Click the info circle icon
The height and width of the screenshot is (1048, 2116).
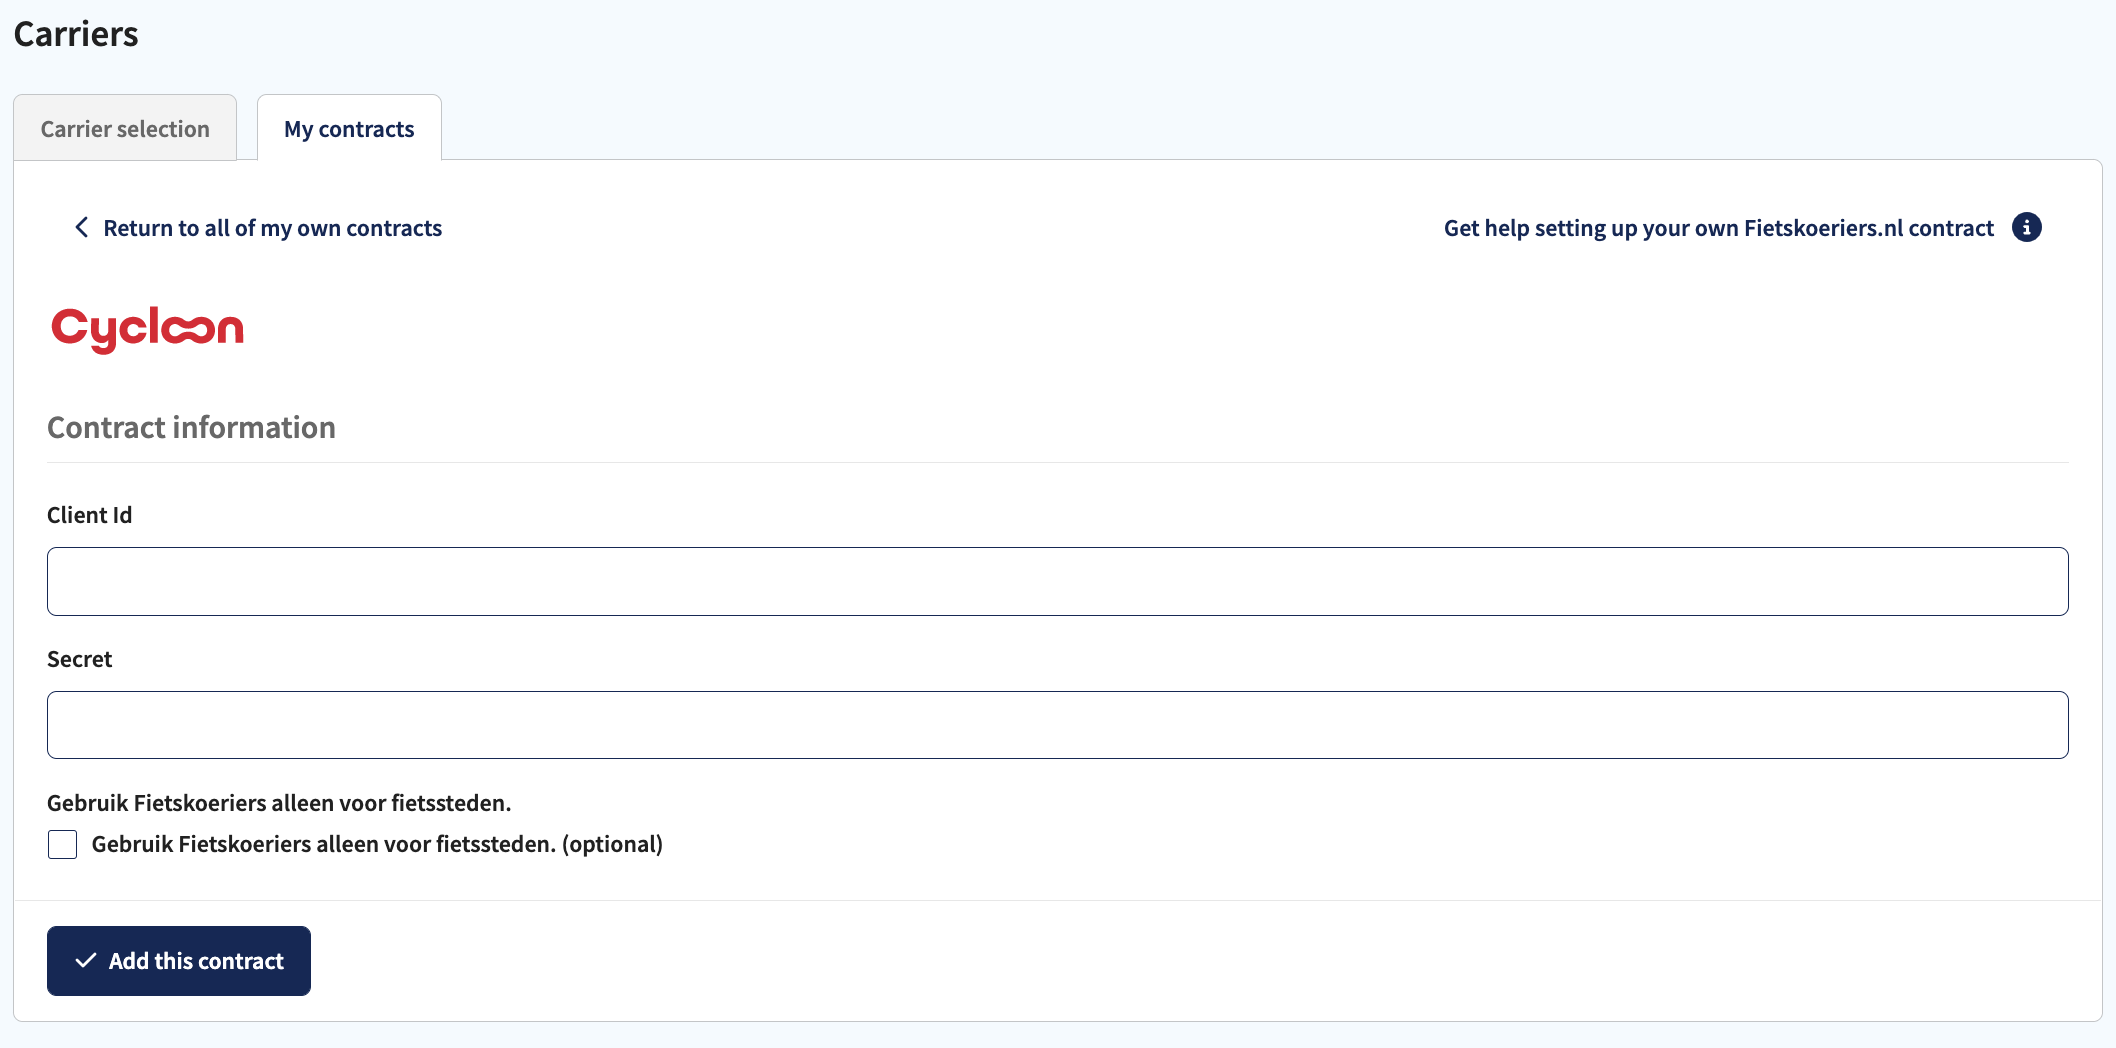tap(2027, 227)
